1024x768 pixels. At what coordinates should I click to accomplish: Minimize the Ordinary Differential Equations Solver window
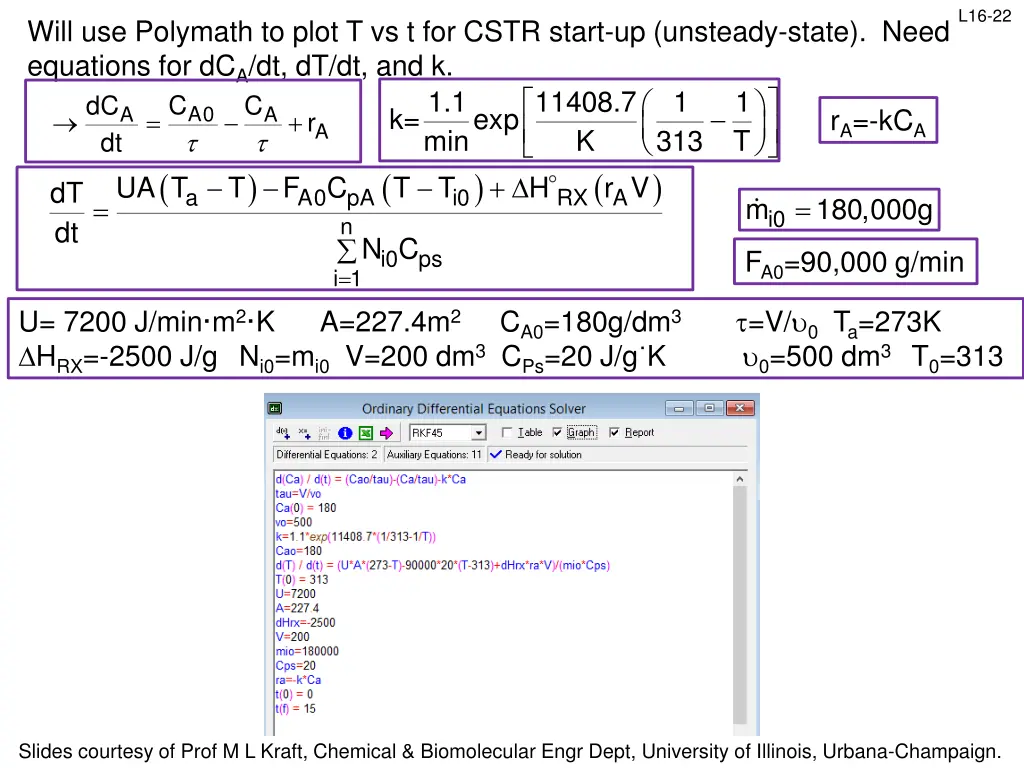coord(679,408)
